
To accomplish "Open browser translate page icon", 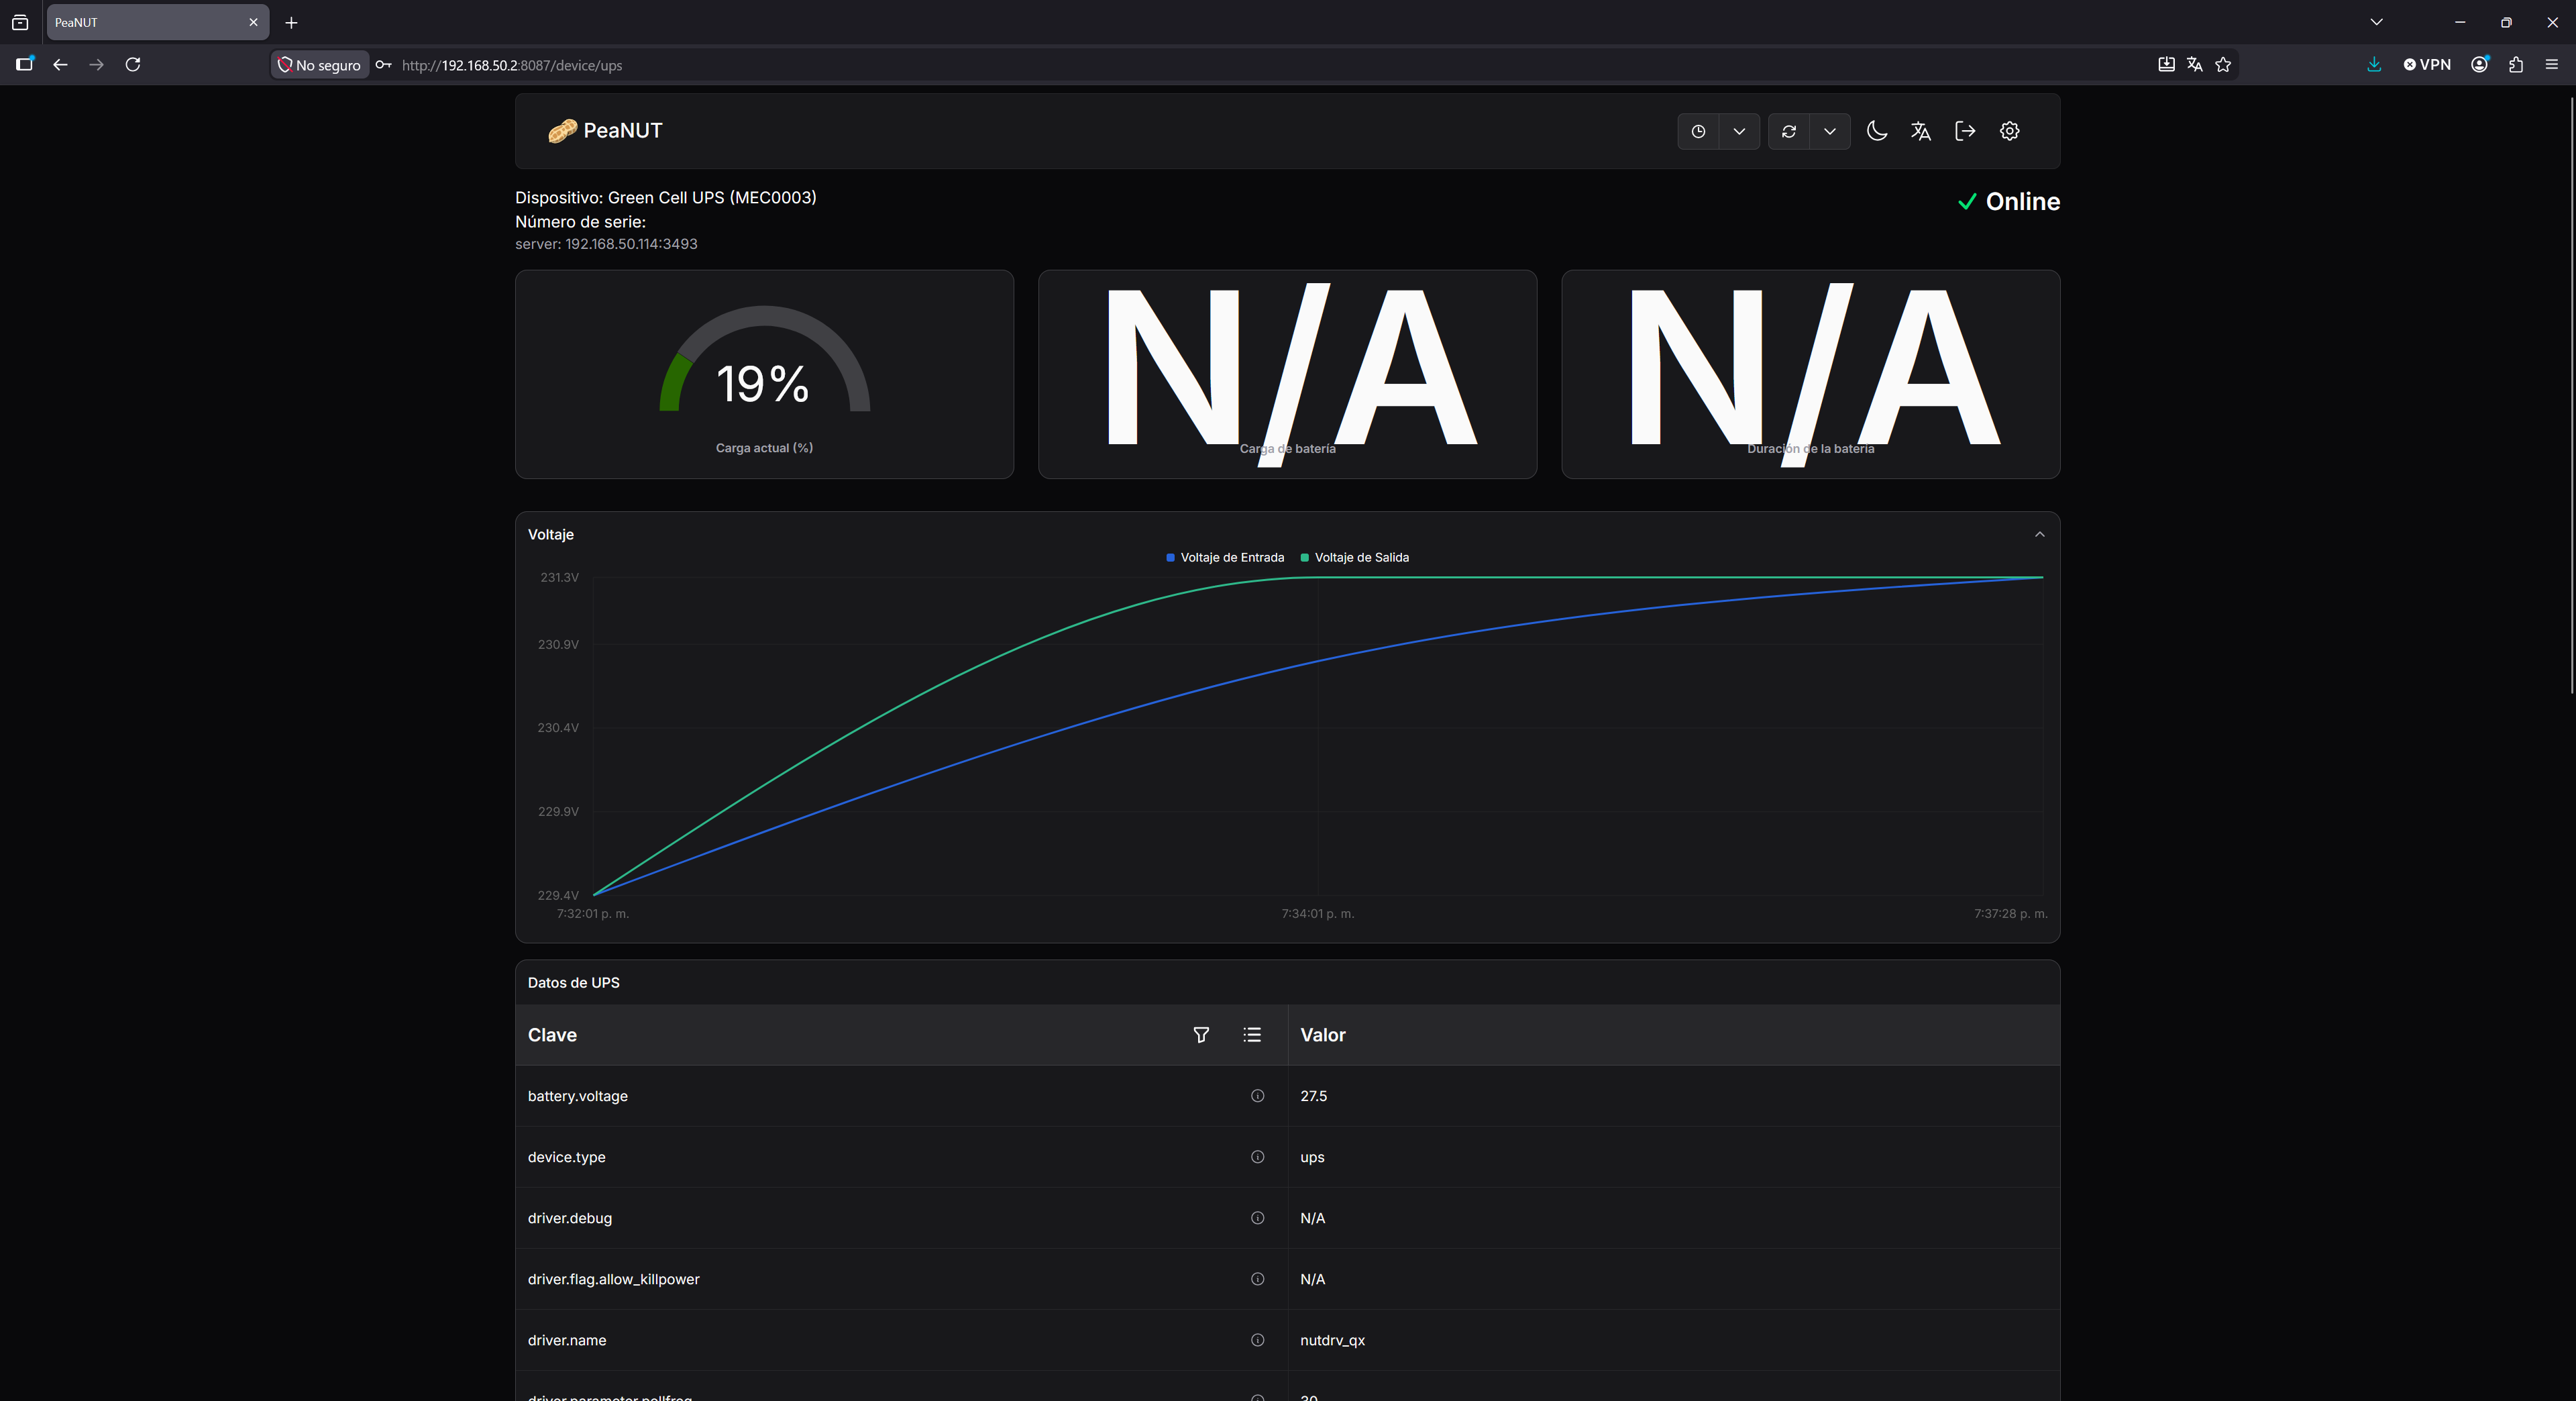I will (2195, 65).
